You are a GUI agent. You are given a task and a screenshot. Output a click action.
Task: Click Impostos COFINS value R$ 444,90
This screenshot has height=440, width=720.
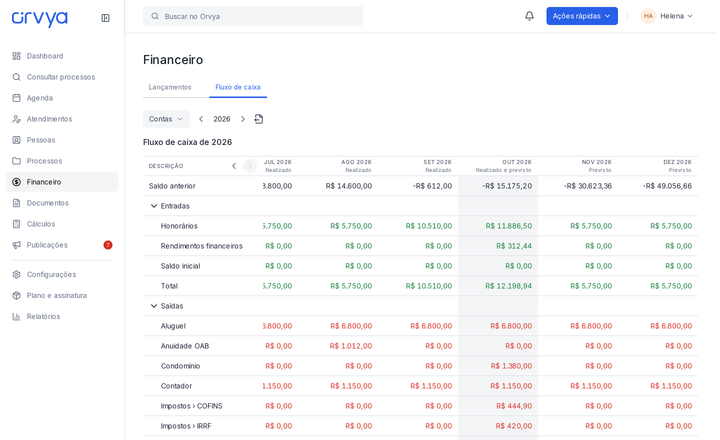tap(514, 406)
